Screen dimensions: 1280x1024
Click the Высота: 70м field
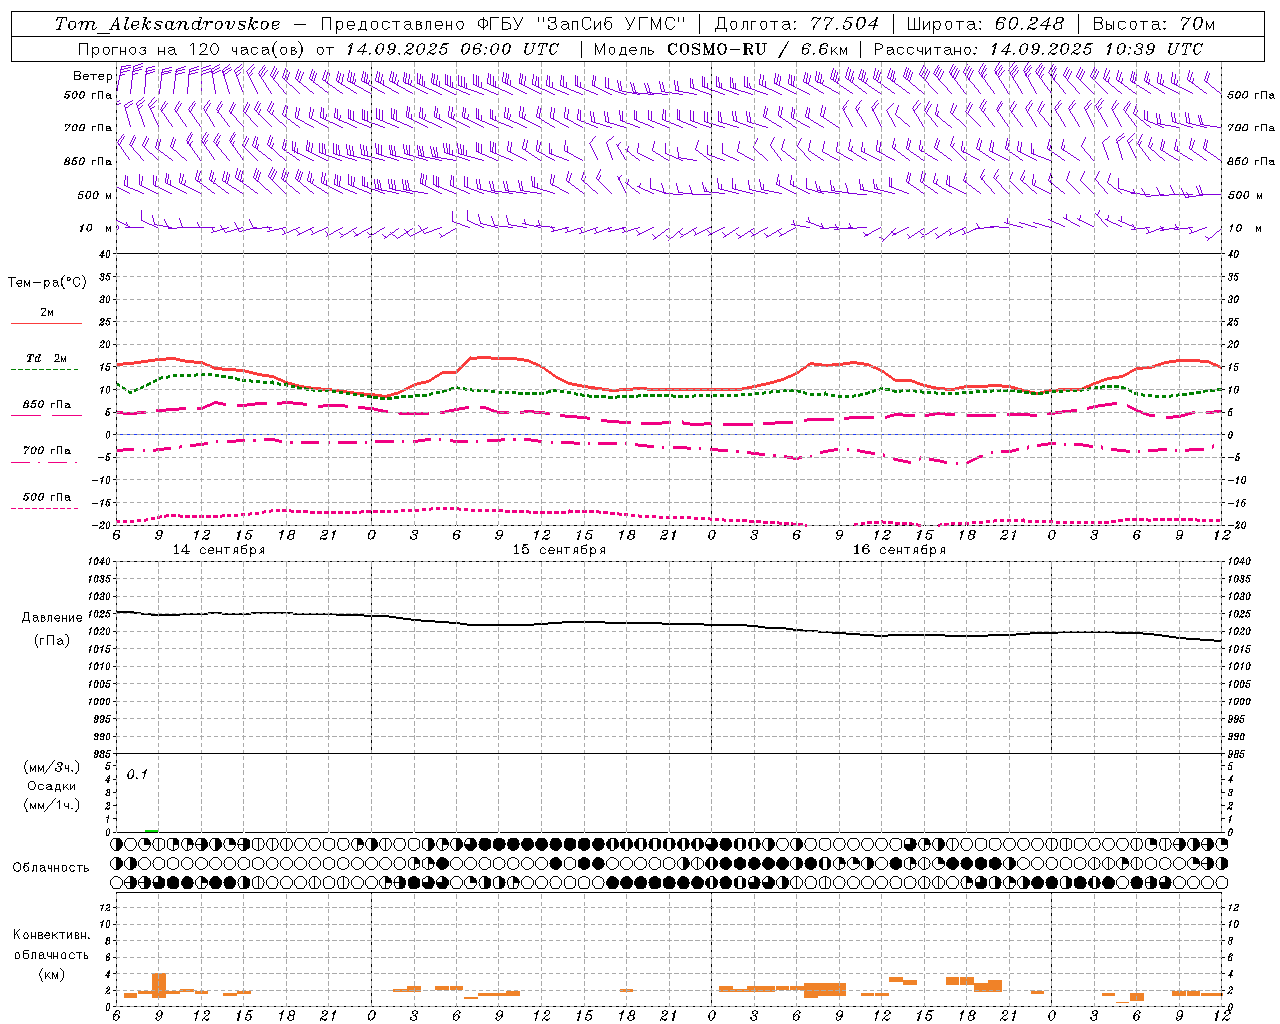pyautogui.click(x=1154, y=24)
